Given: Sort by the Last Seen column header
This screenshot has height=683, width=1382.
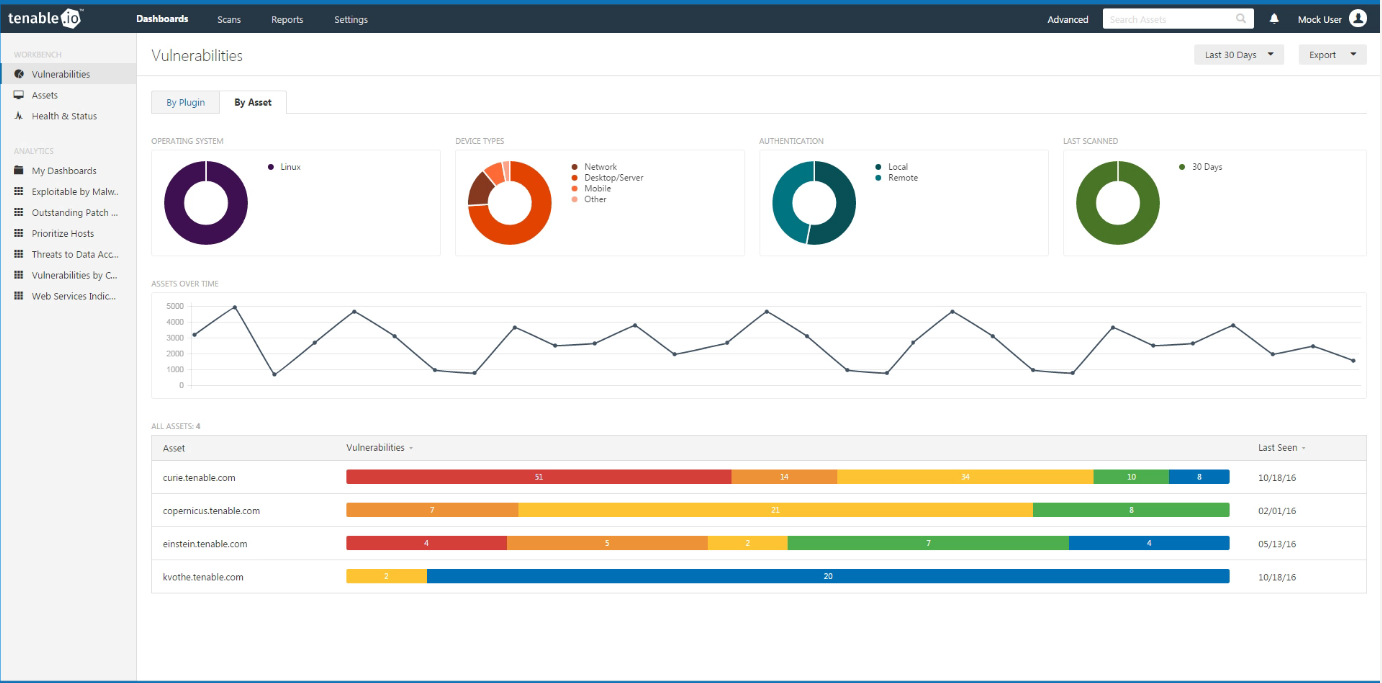Looking at the screenshot, I should pos(1281,448).
